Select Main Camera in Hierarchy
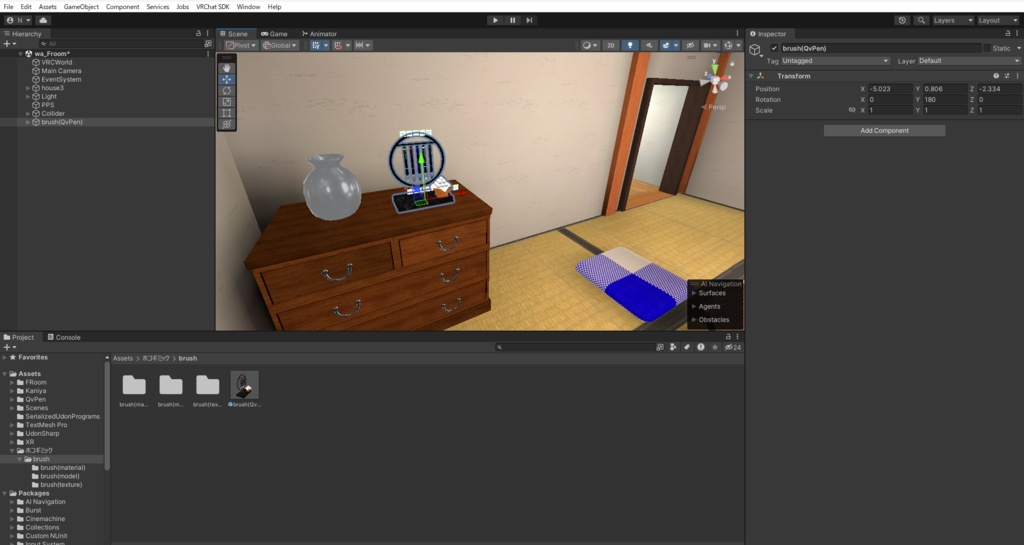Viewport: 1024px width, 545px height. [x=61, y=71]
